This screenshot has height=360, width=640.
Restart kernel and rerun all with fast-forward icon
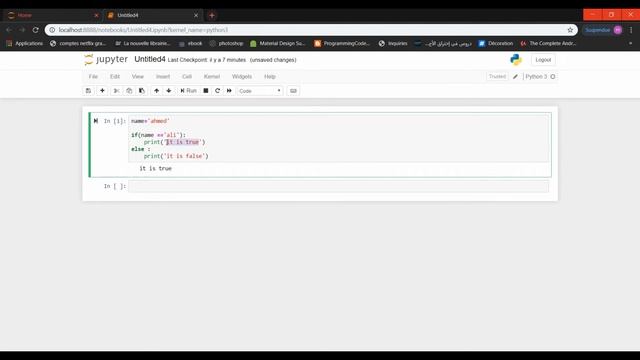[x=229, y=91]
